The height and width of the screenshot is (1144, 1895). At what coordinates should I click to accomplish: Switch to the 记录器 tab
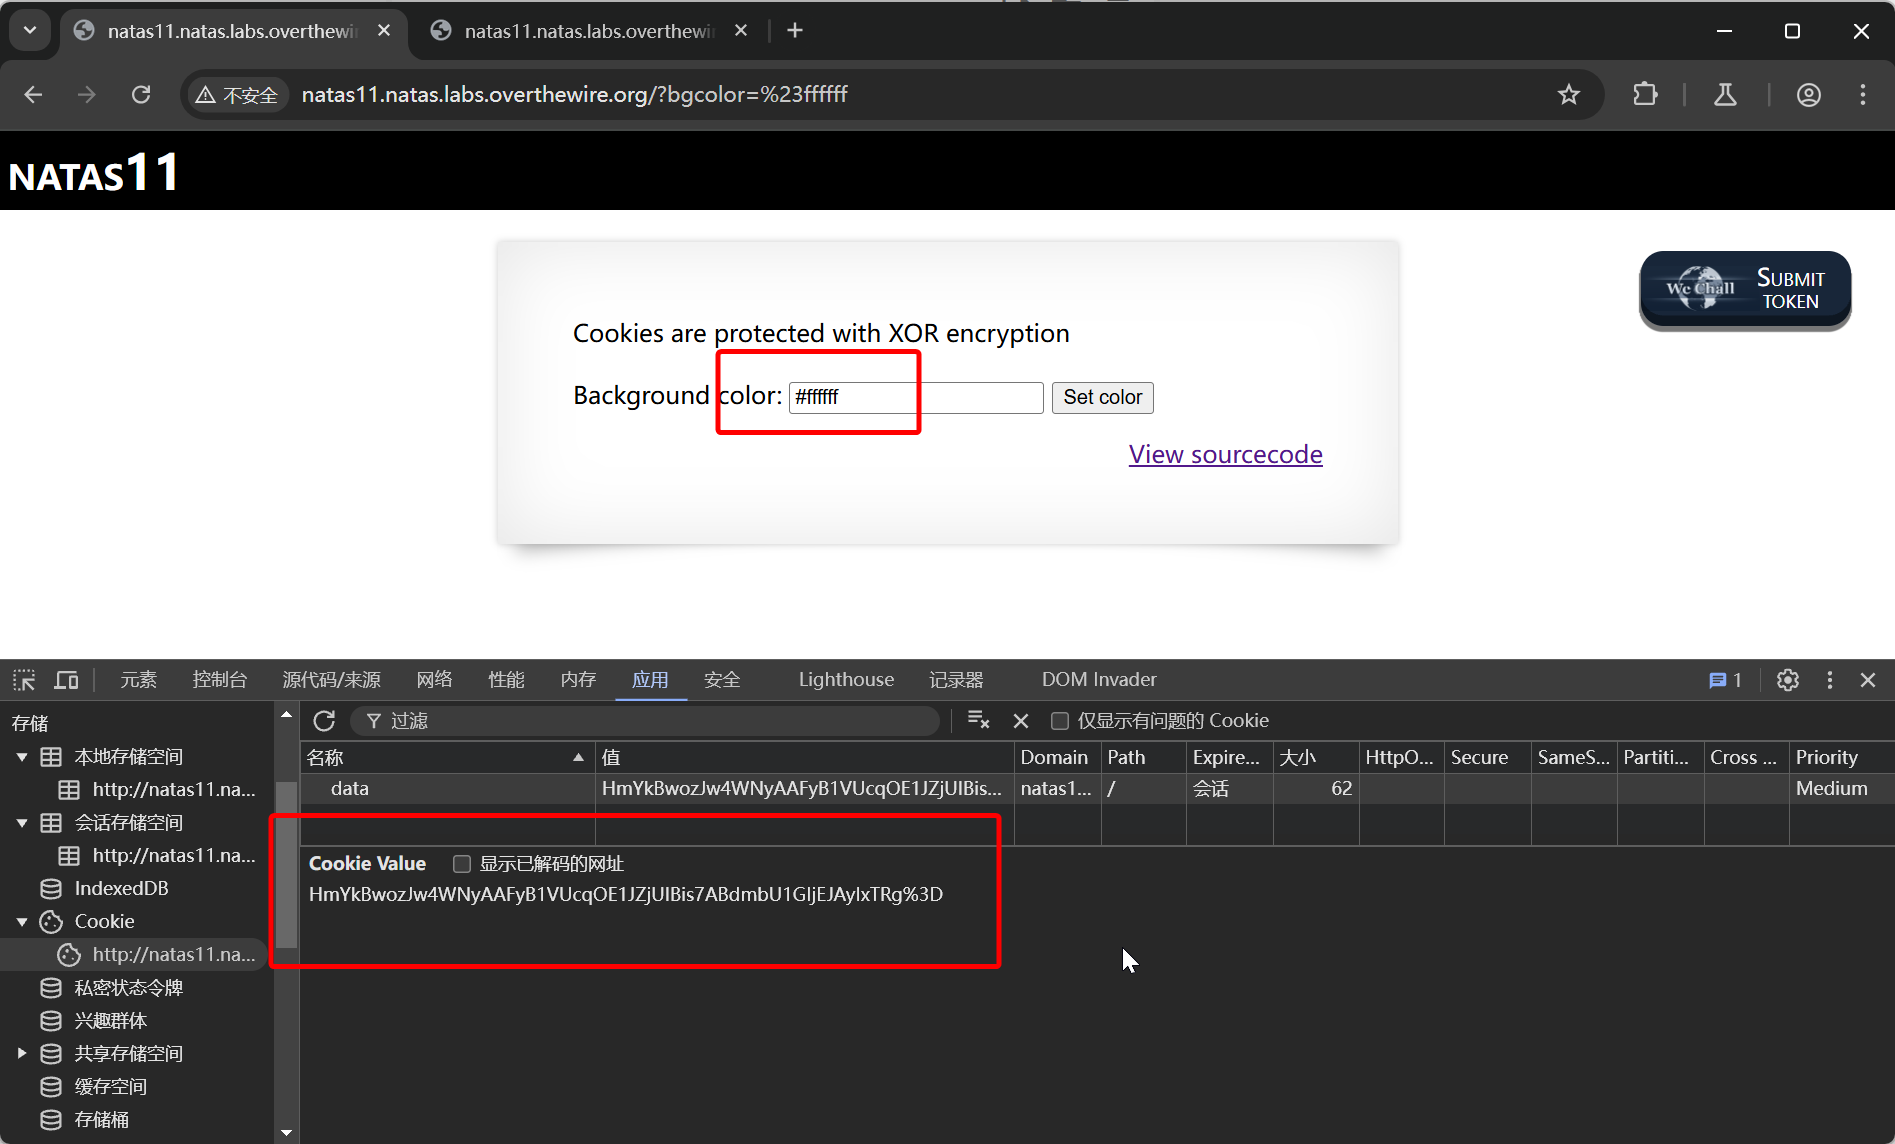pos(956,680)
